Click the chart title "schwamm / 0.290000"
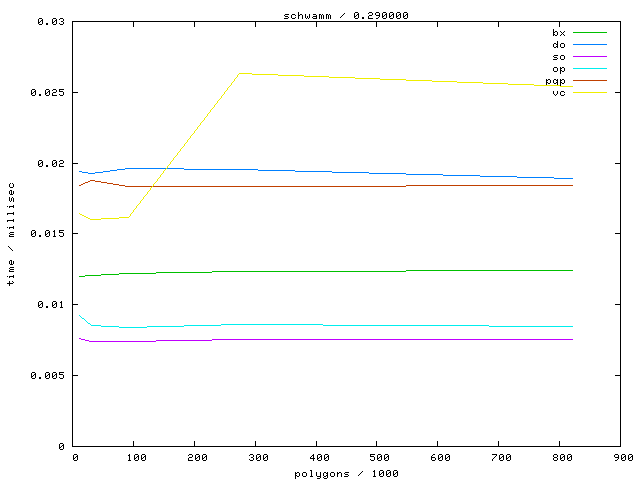The width and height of the screenshot is (640, 480). point(347,15)
